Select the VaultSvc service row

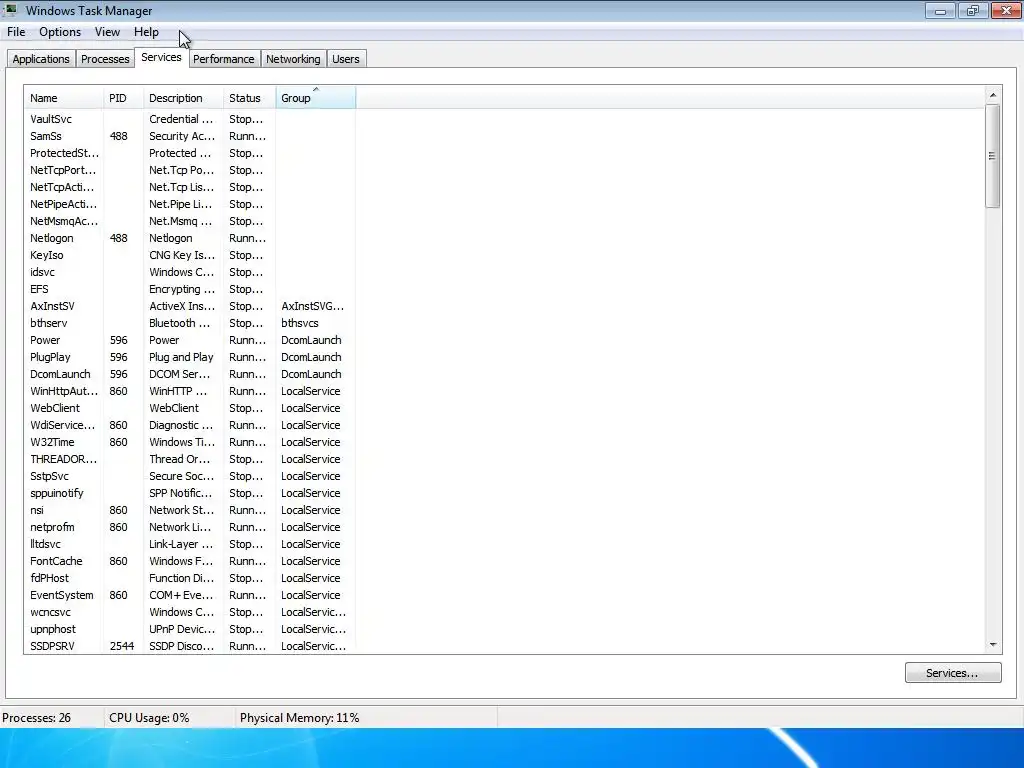pyautogui.click(x=189, y=119)
